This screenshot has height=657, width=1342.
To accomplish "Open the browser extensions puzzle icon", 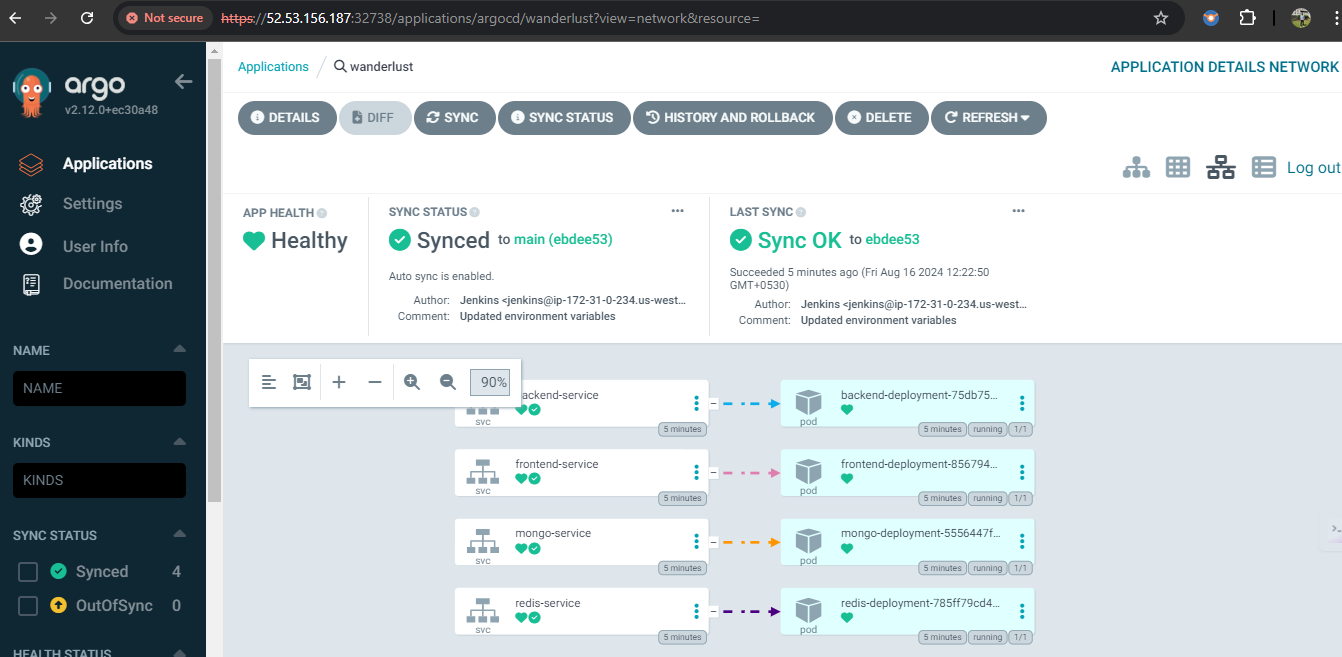I will [1247, 18].
